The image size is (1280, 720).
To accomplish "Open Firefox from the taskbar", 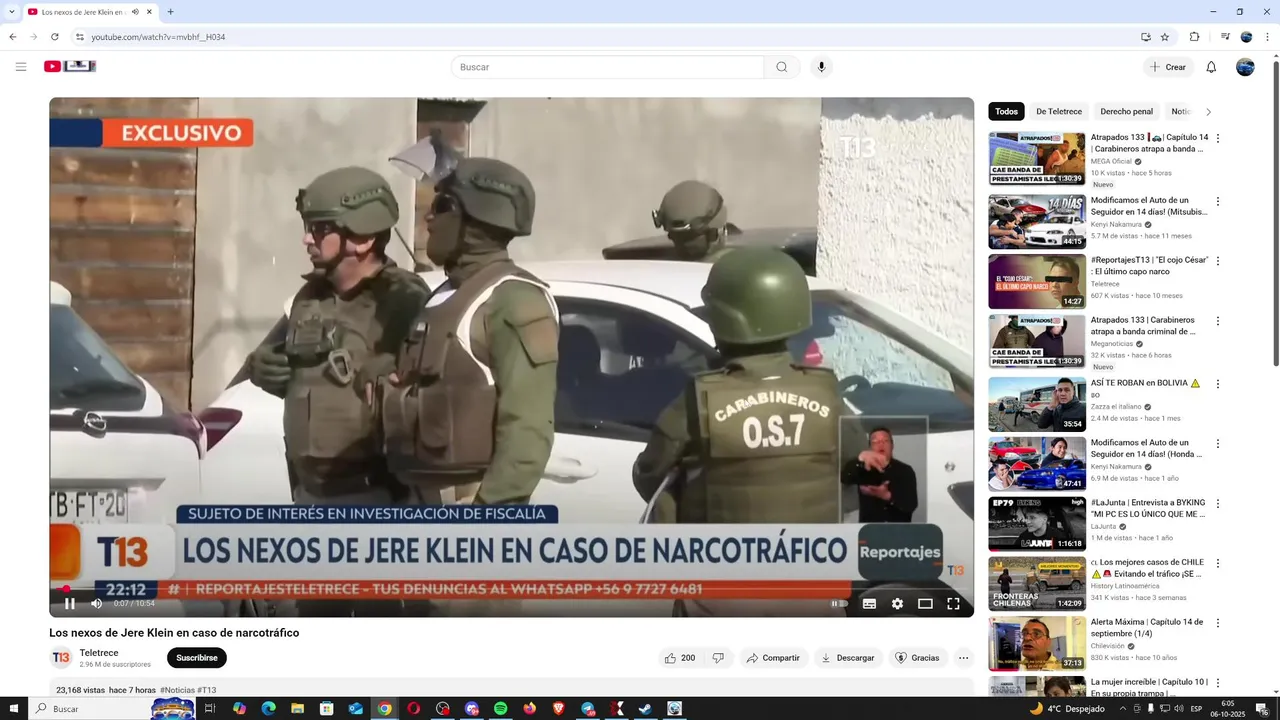I will pos(530,708).
